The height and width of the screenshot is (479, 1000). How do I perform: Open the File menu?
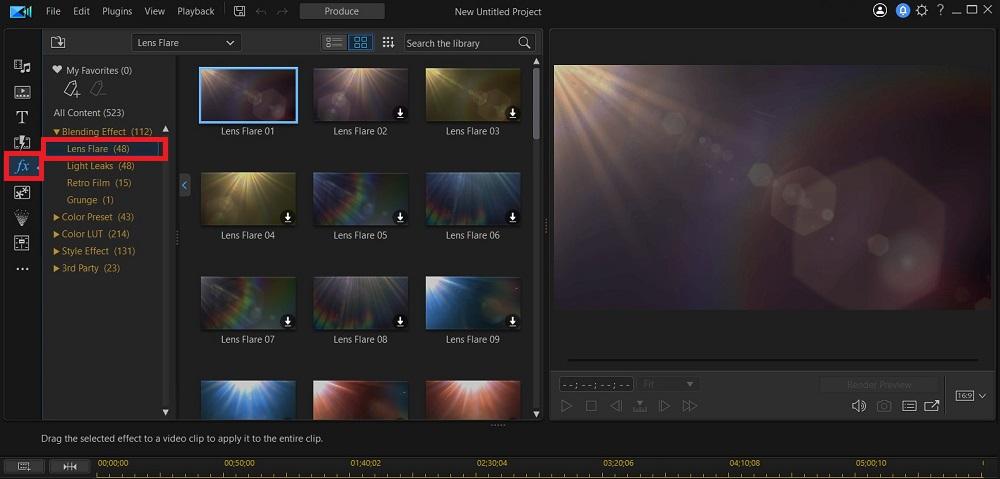(54, 11)
